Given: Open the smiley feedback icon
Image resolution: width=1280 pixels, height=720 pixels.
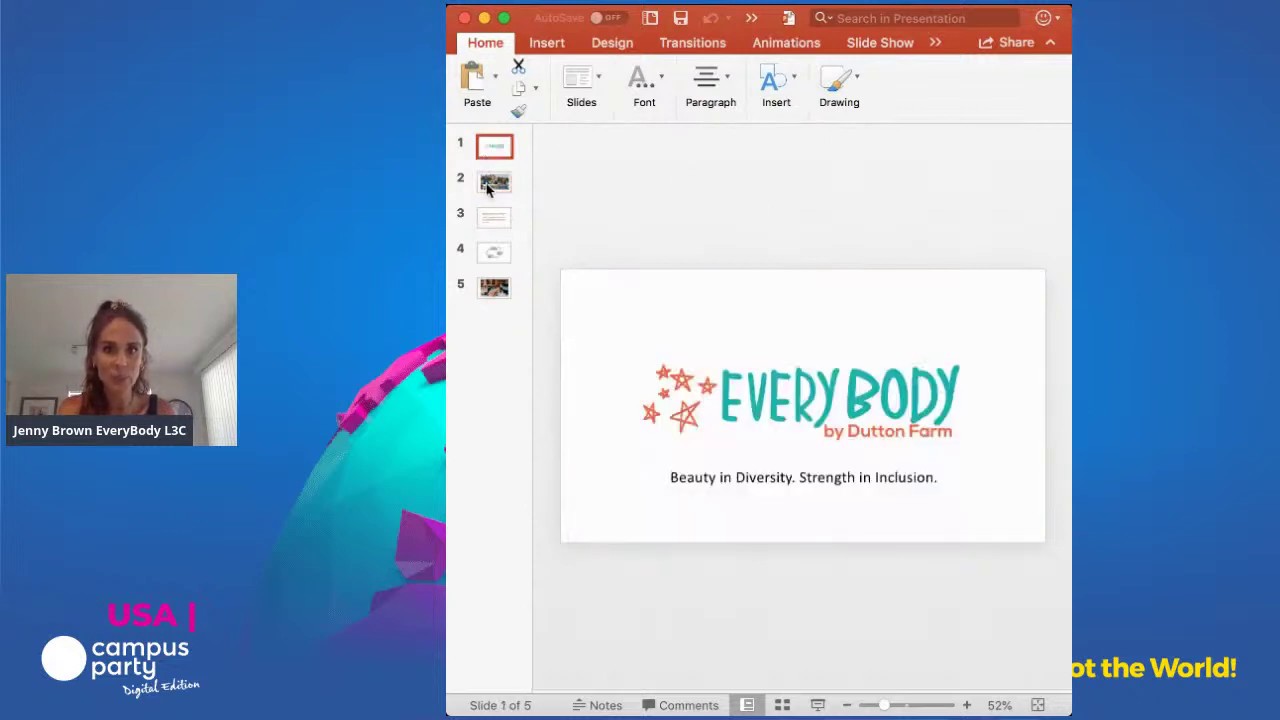Looking at the screenshot, I should point(1043,18).
